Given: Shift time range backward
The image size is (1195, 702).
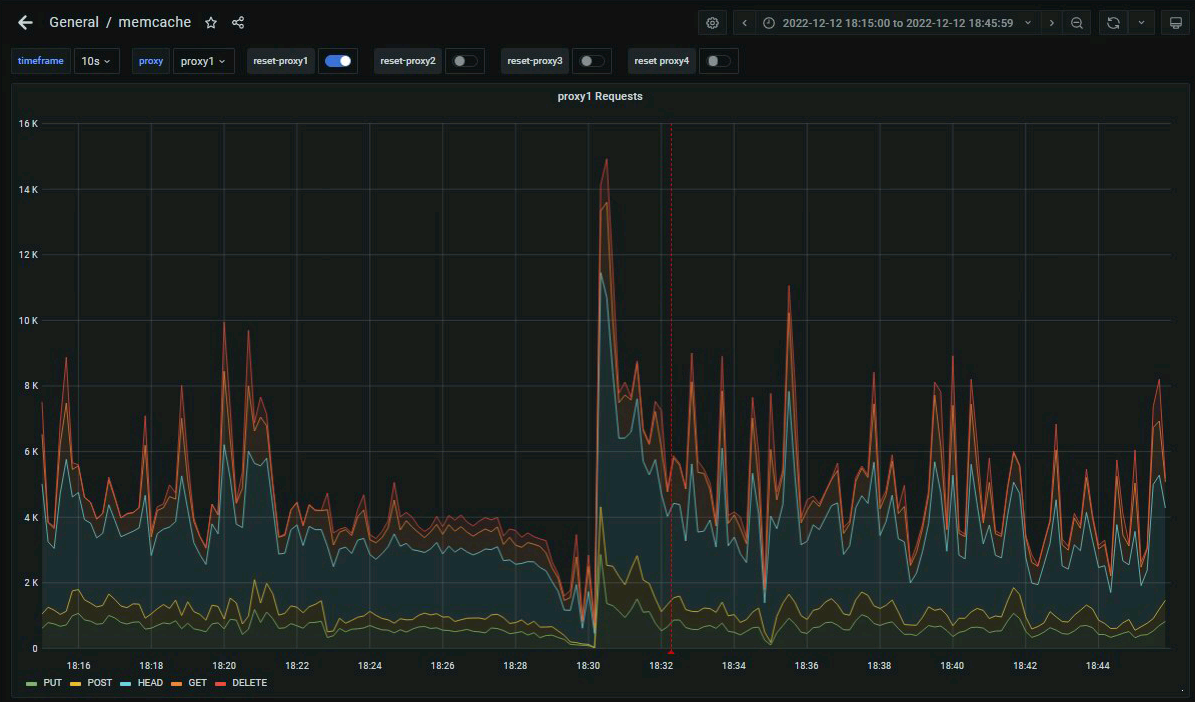Looking at the screenshot, I should pos(745,23).
